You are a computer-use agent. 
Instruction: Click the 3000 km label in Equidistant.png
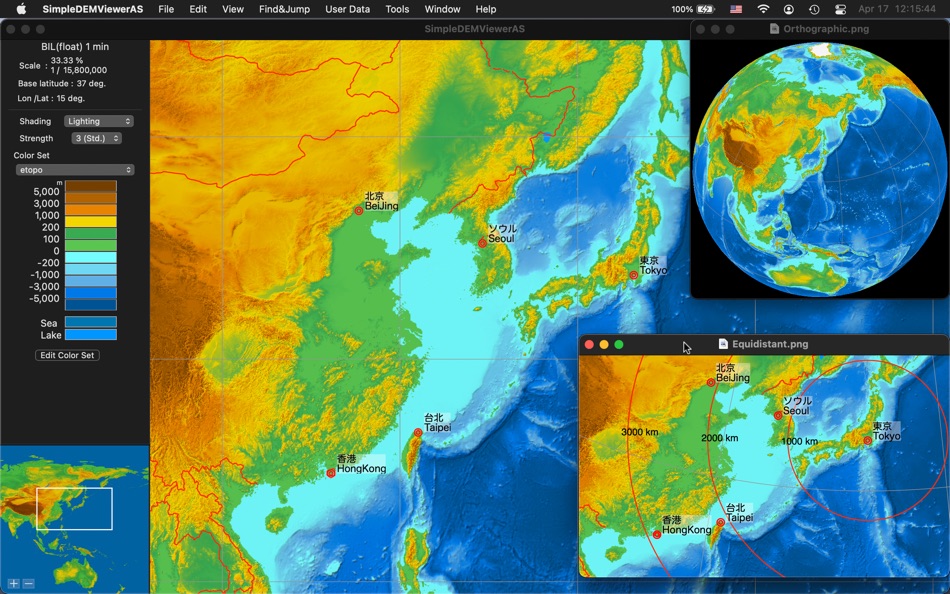pyautogui.click(x=640, y=432)
